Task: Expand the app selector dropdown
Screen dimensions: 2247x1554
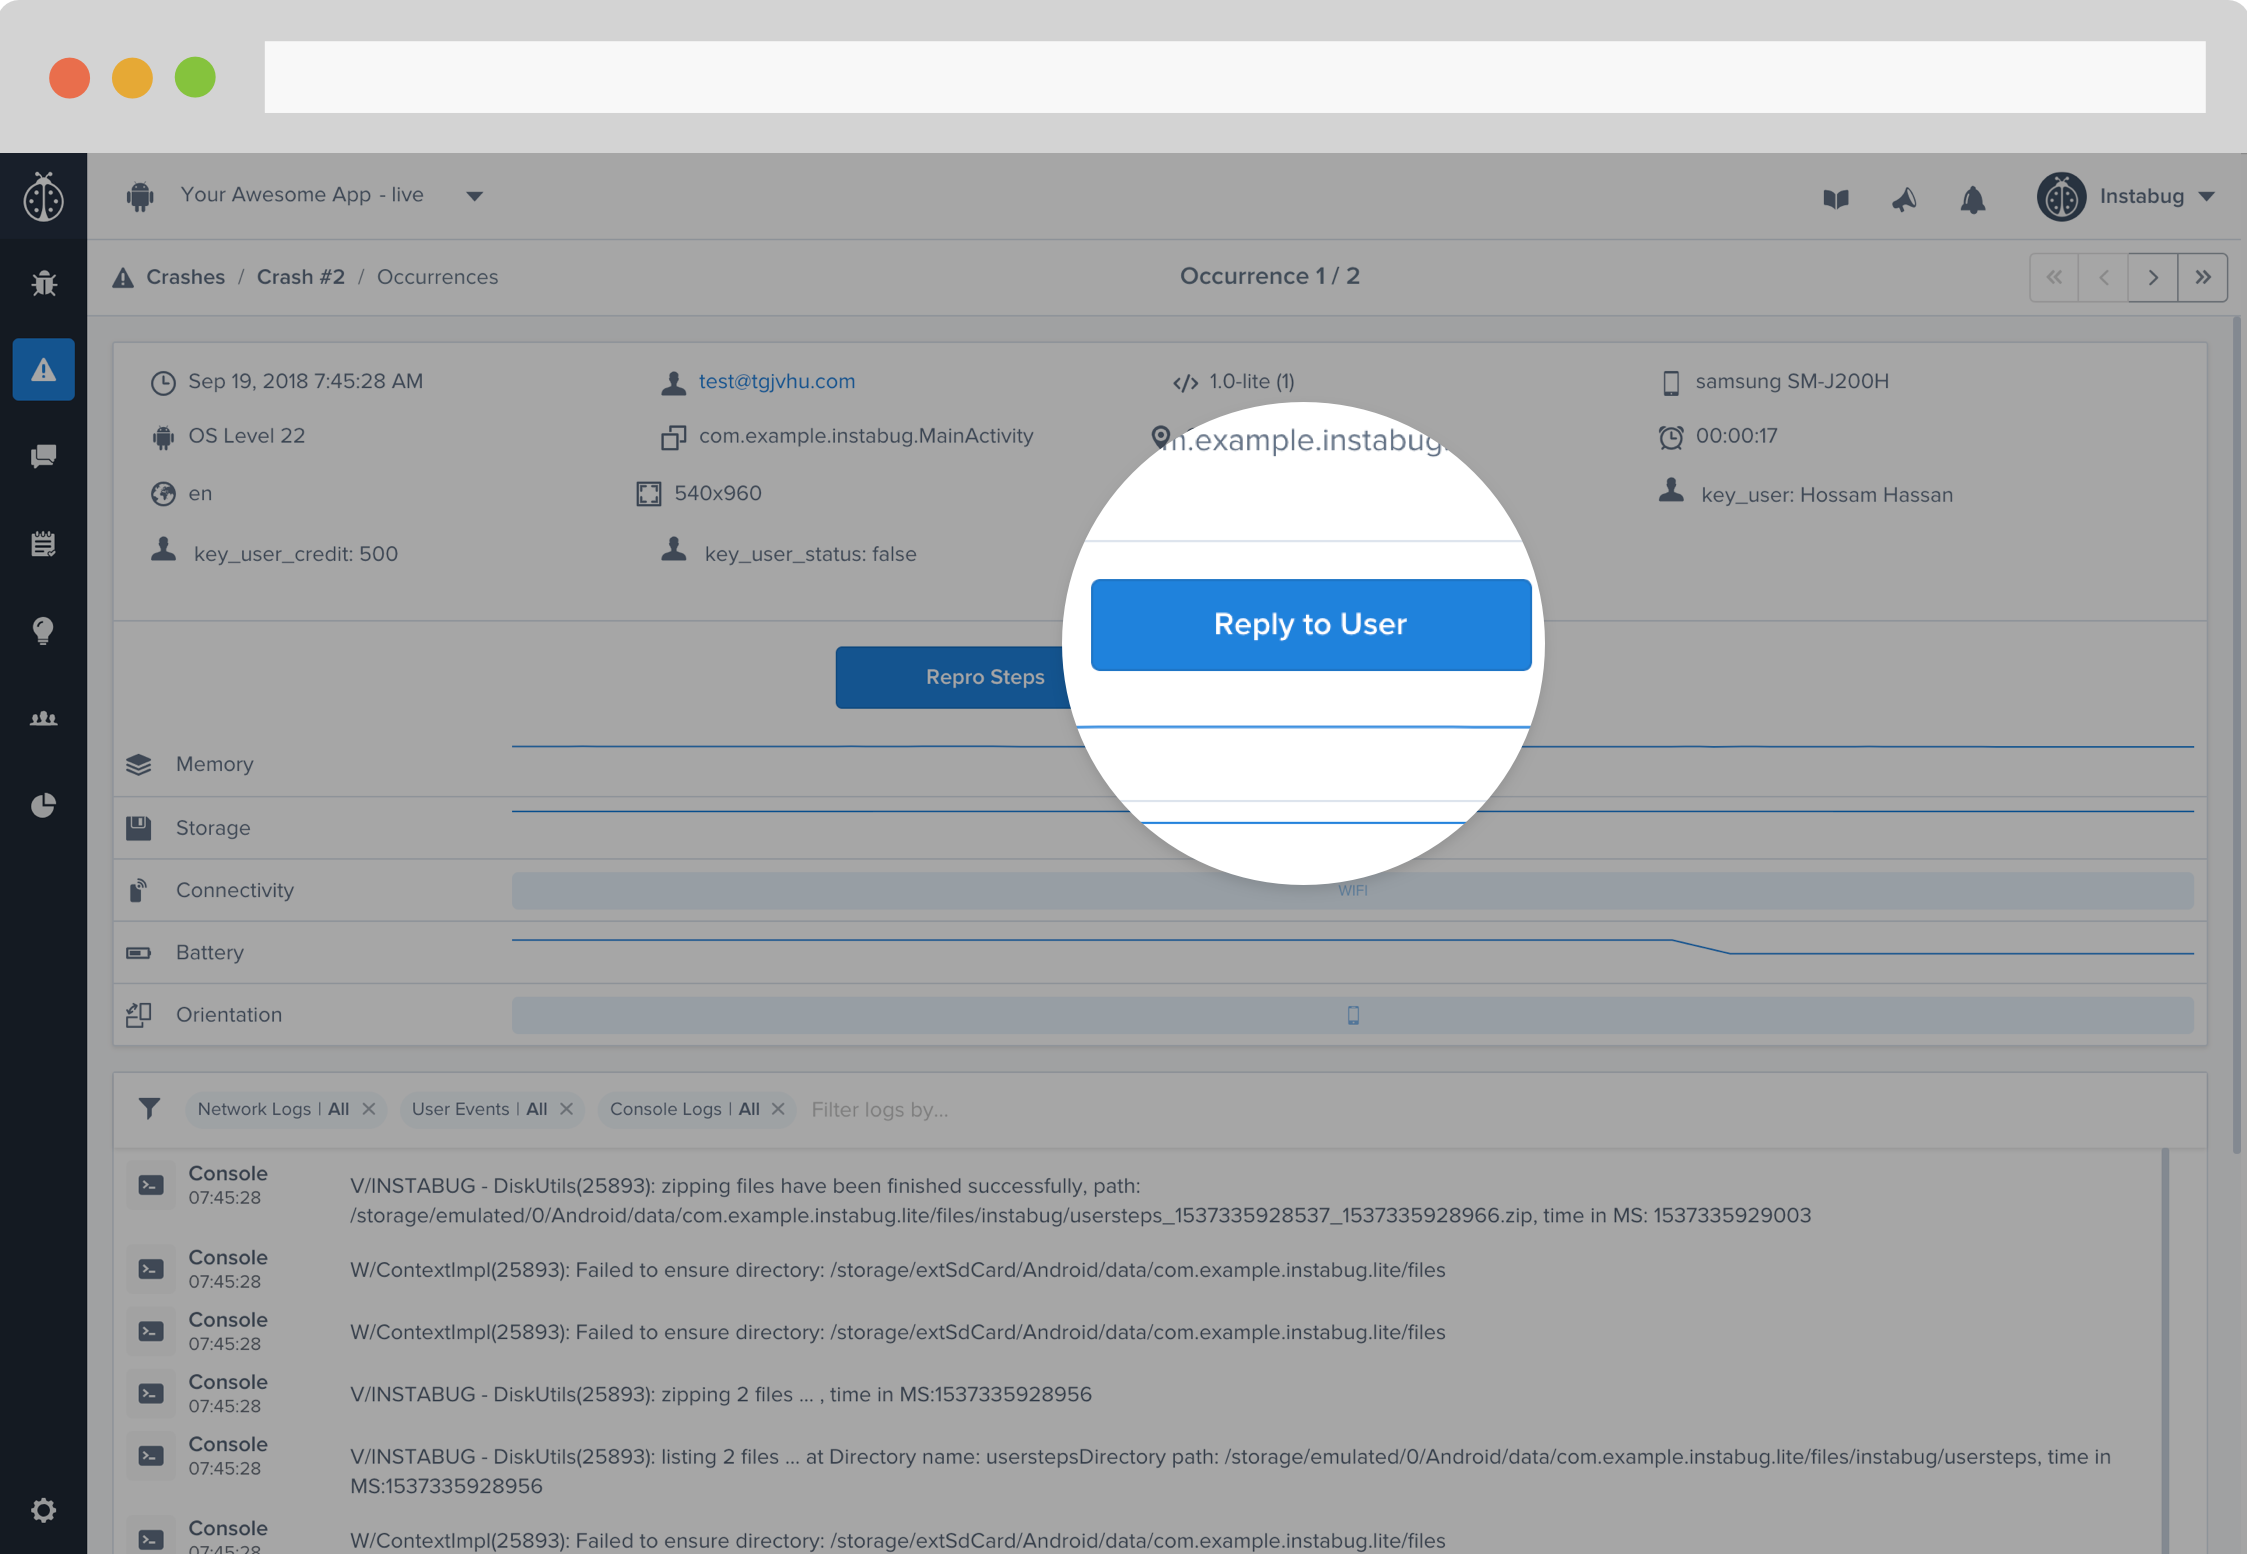Action: tap(474, 196)
